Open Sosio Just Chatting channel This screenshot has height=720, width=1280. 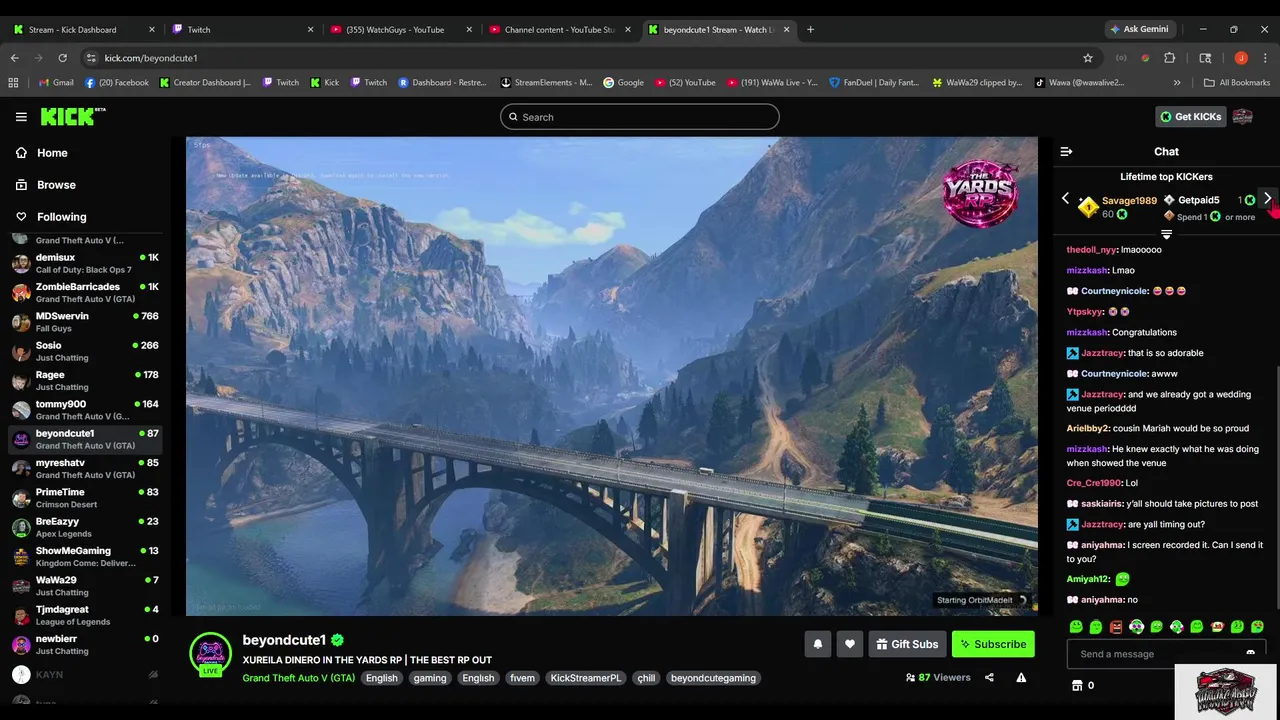tap(84, 351)
